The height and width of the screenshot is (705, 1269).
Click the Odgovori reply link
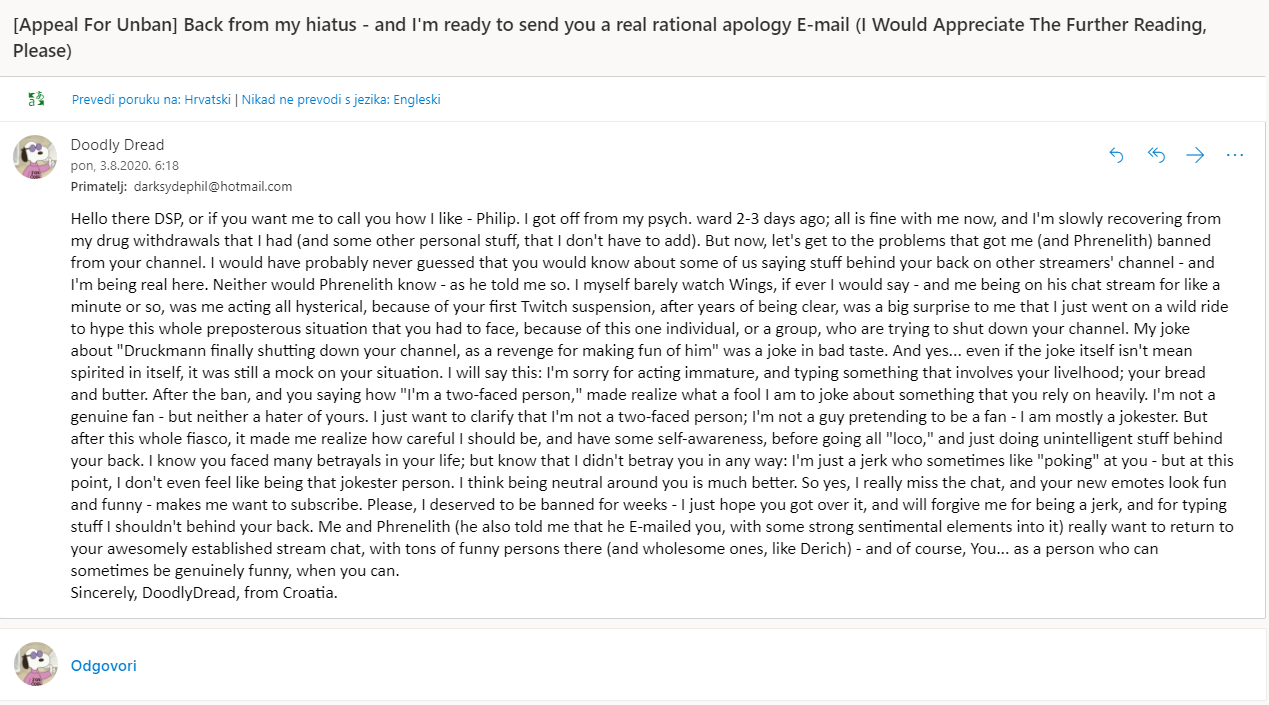click(x=103, y=665)
